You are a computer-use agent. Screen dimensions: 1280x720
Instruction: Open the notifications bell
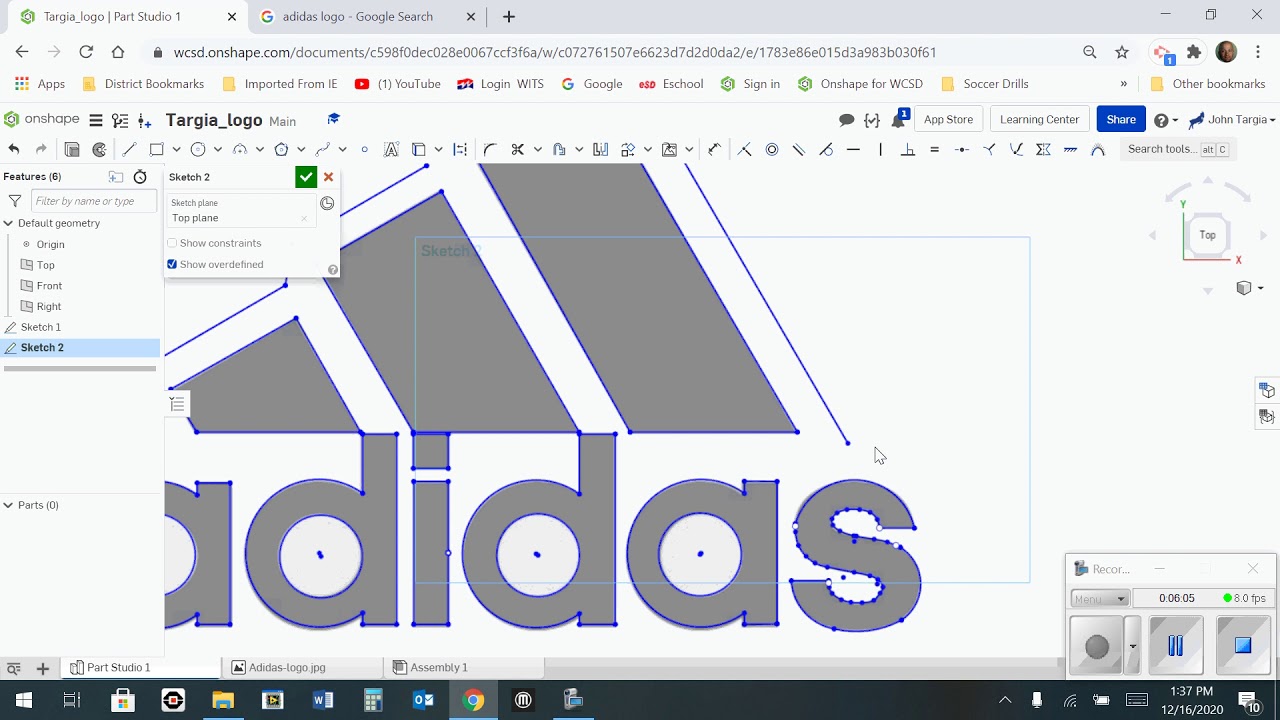[x=901, y=119]
